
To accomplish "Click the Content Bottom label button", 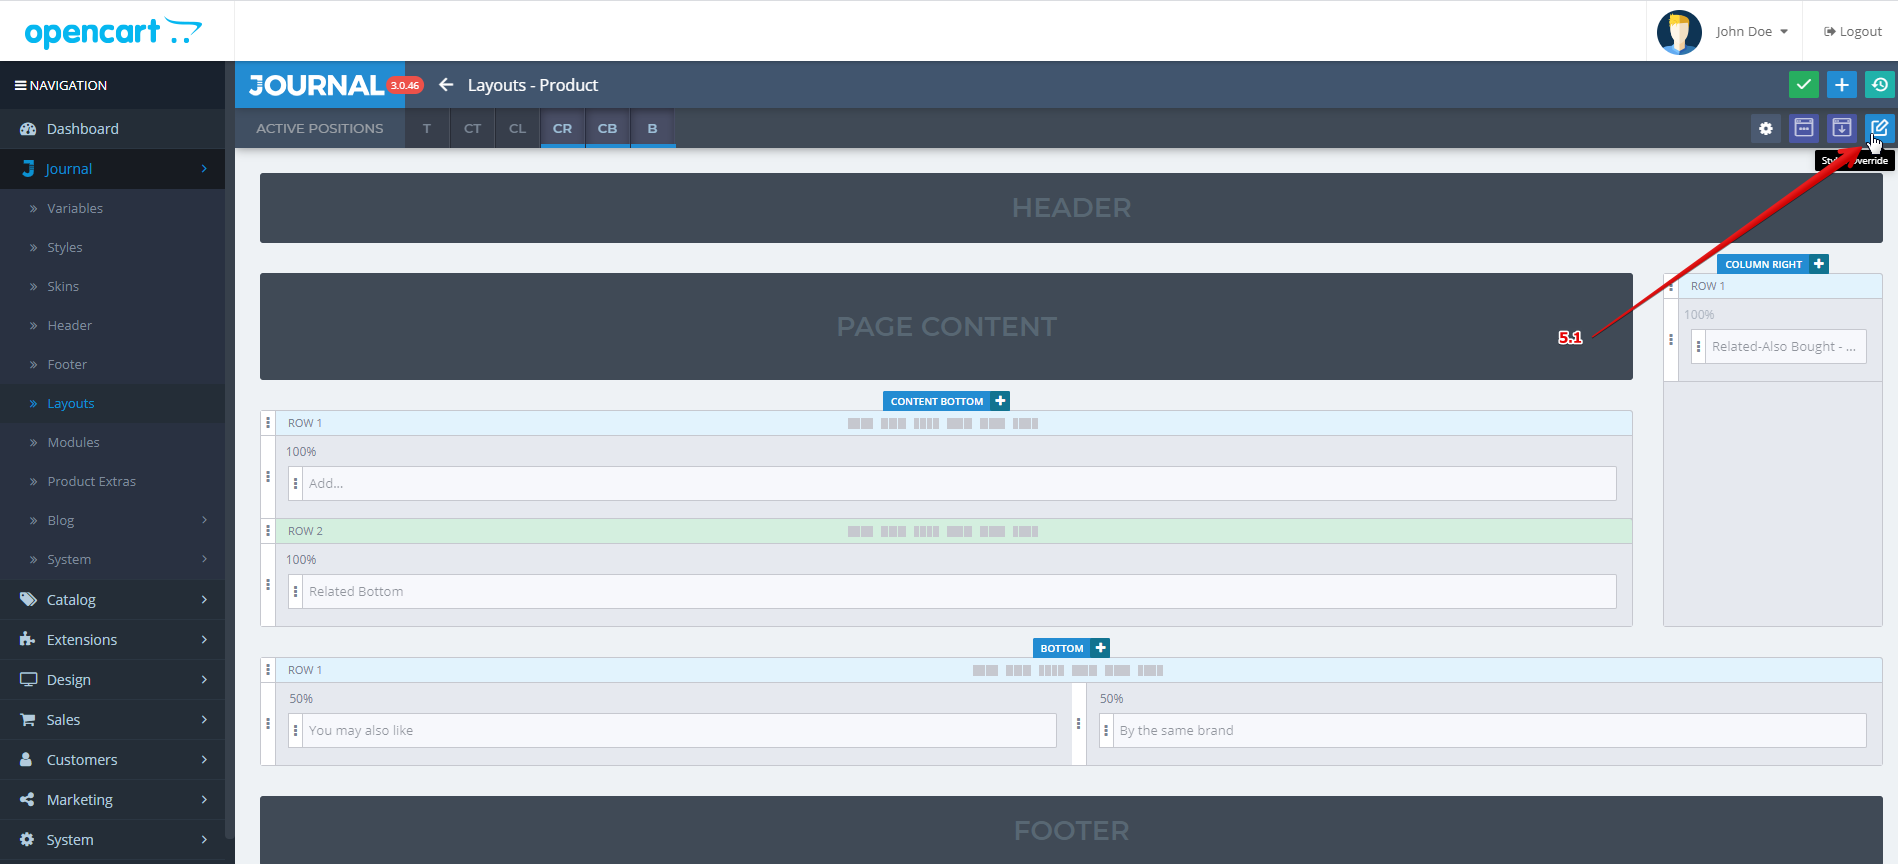I will pos(937,401).
